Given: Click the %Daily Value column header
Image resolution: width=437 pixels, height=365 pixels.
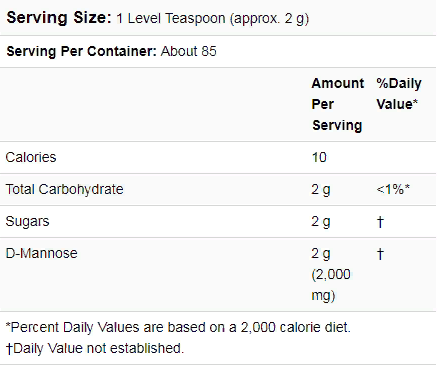Looking at the screenshot, I should point(399,94).
